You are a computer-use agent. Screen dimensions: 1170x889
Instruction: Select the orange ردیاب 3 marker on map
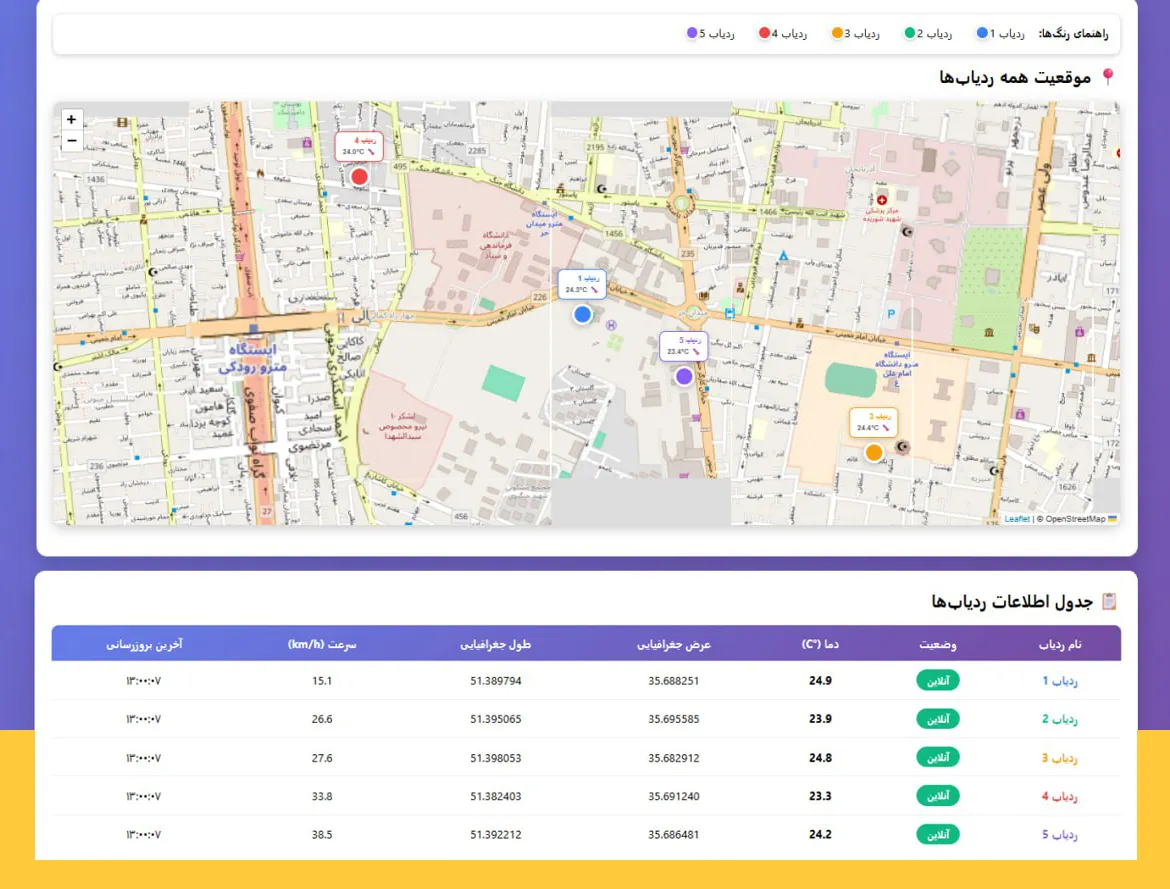click(874, 452)
